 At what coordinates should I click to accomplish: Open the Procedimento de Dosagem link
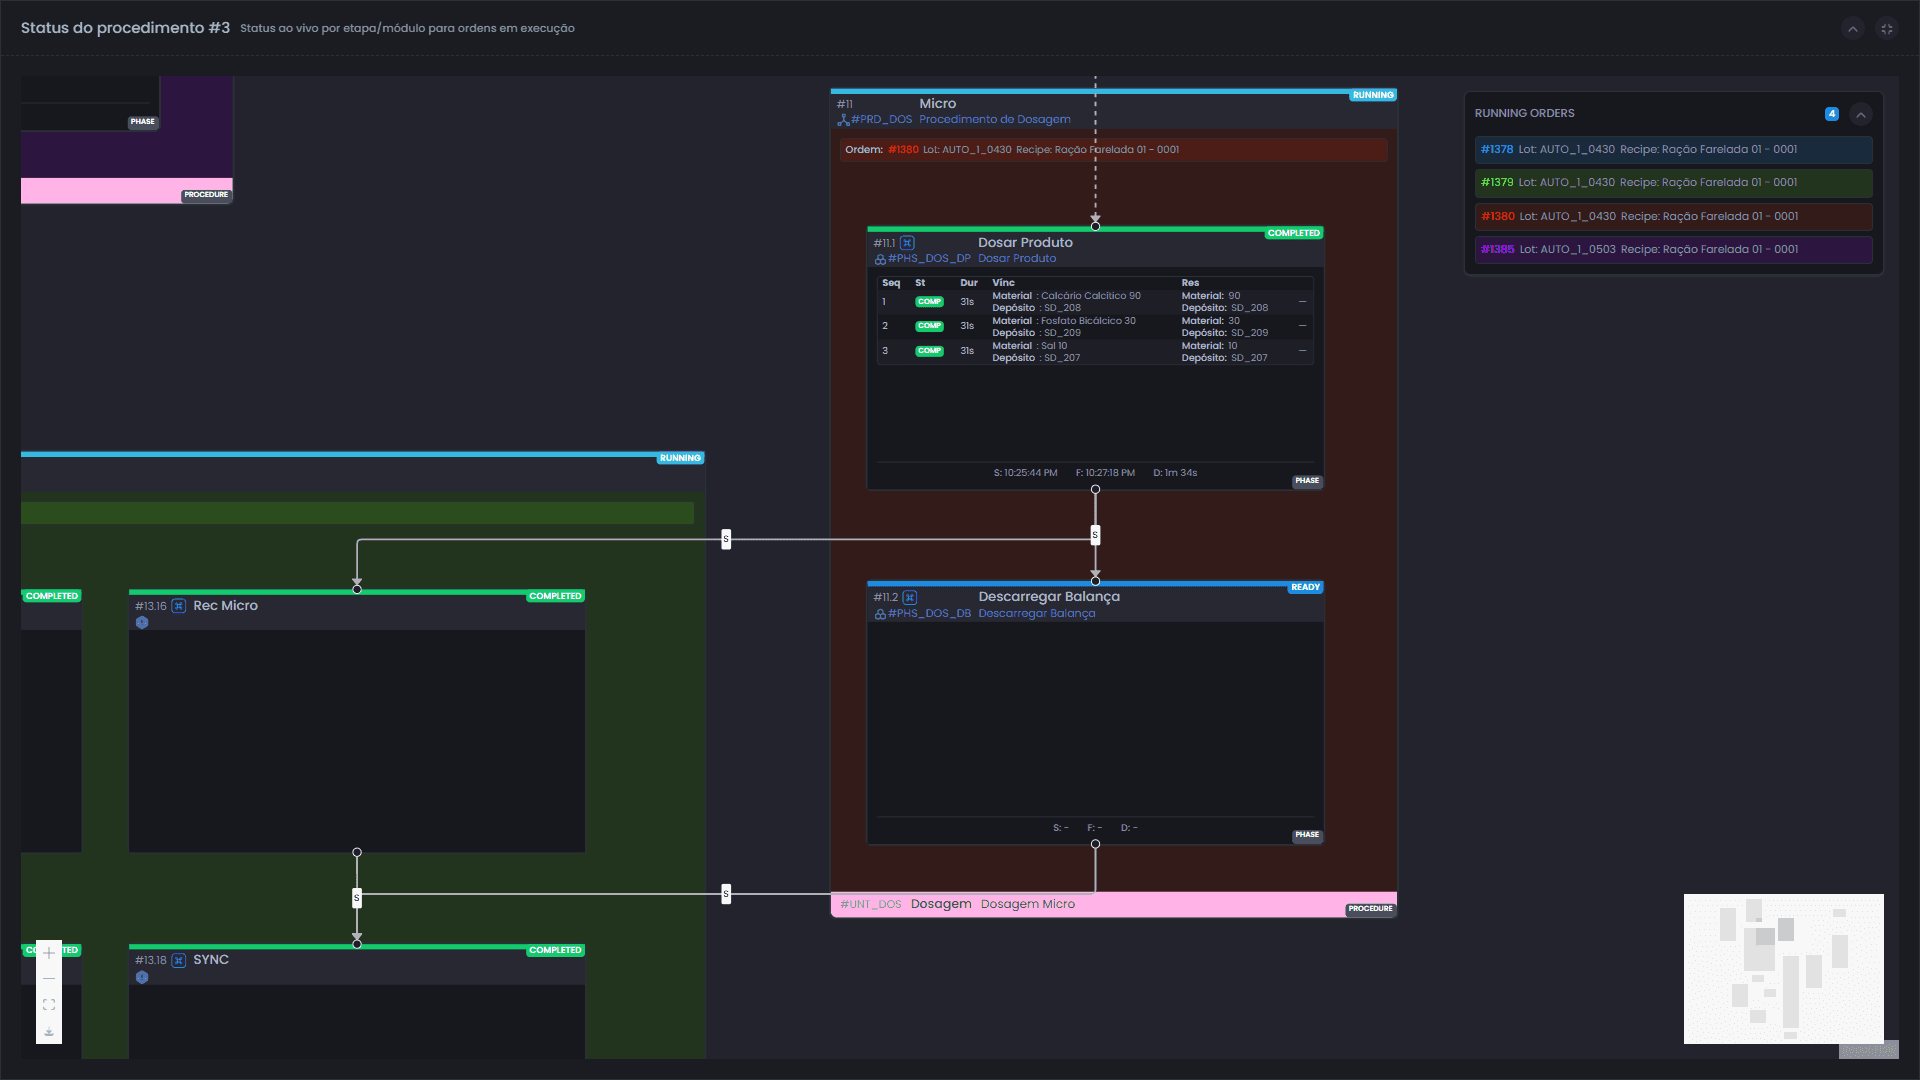(x=995, y=120)
